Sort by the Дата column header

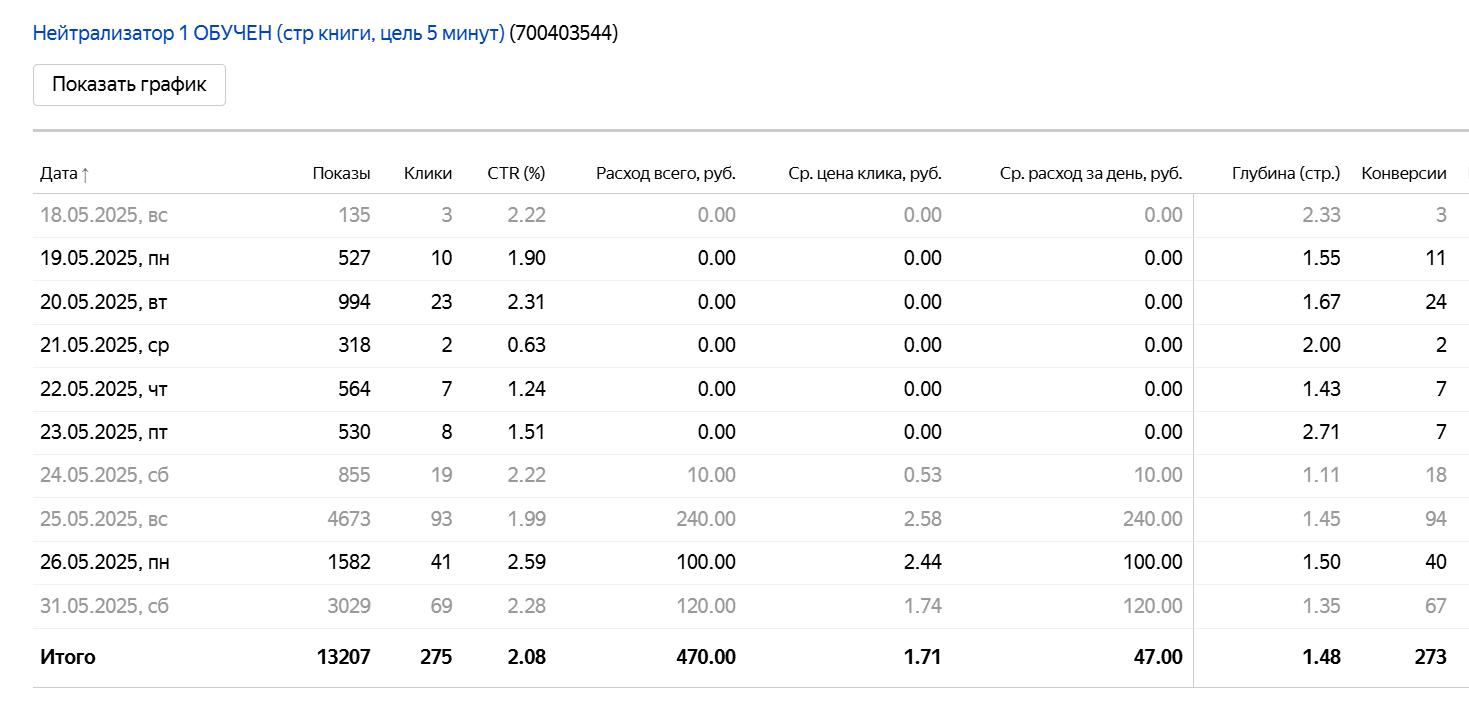58,173
